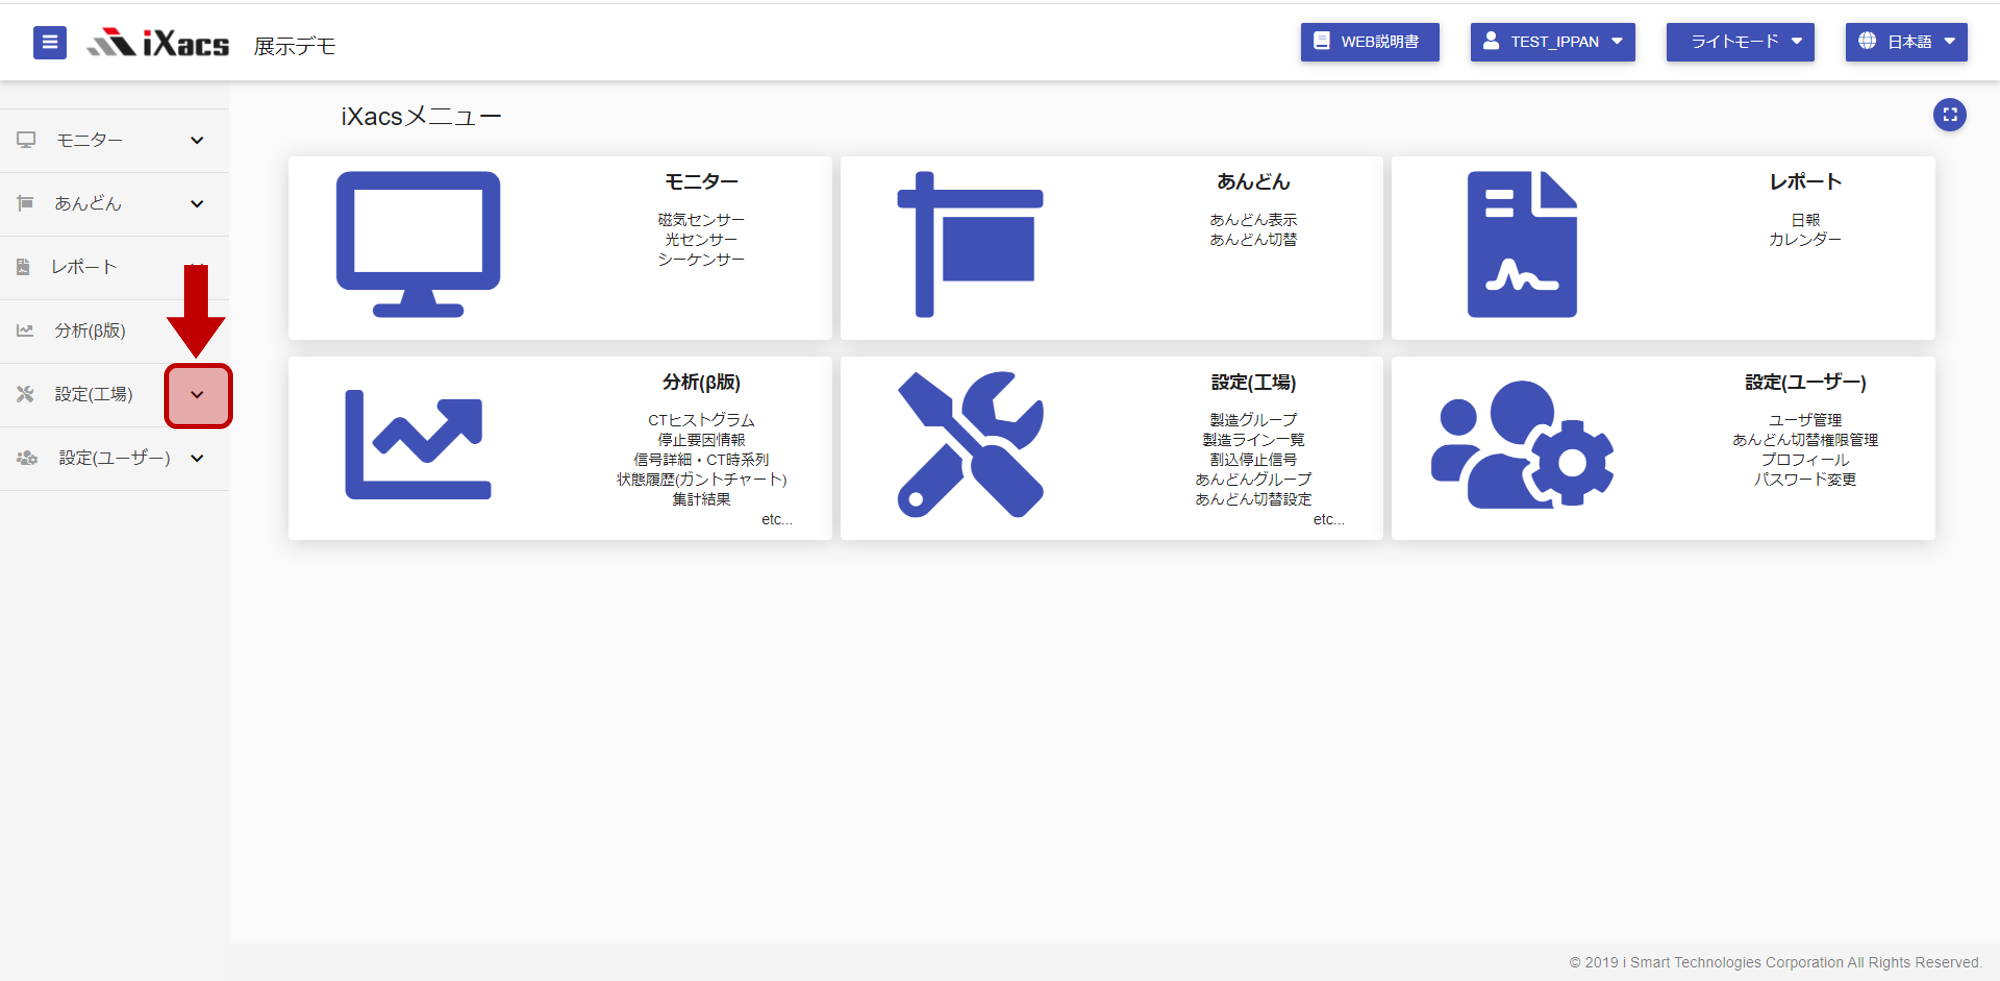Click the CTヒストグラム text

pos(701,420)
